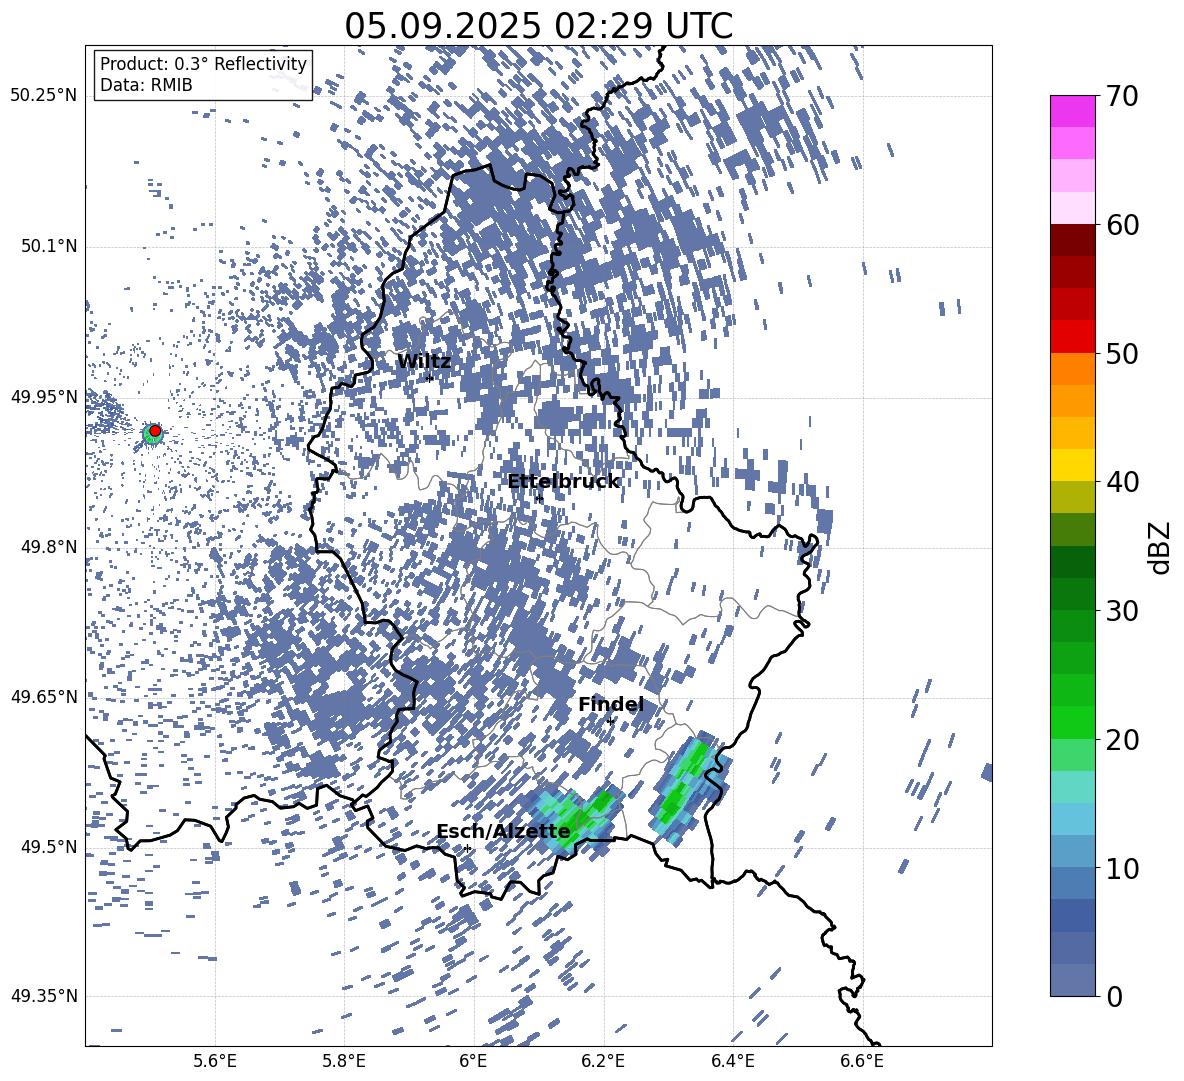Viewport: 1184px width, 1081px height.
Task: Click the red radar site marker
Action: pos(155,431)
